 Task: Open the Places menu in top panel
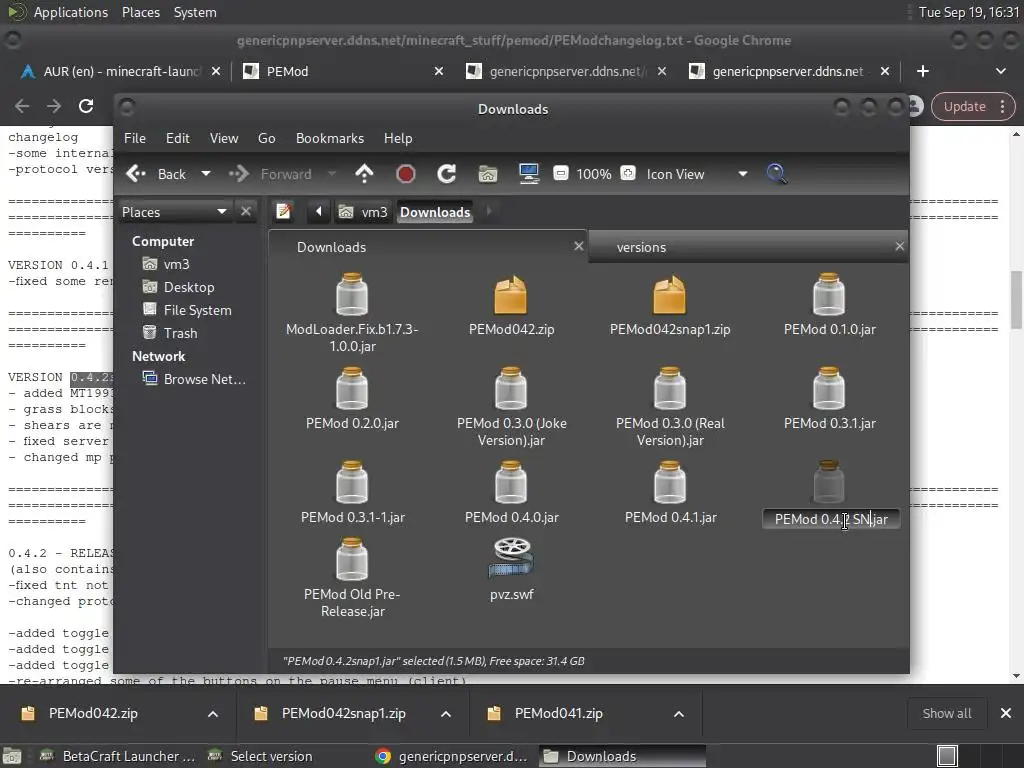pyautogui.click(x=140, y=12)
